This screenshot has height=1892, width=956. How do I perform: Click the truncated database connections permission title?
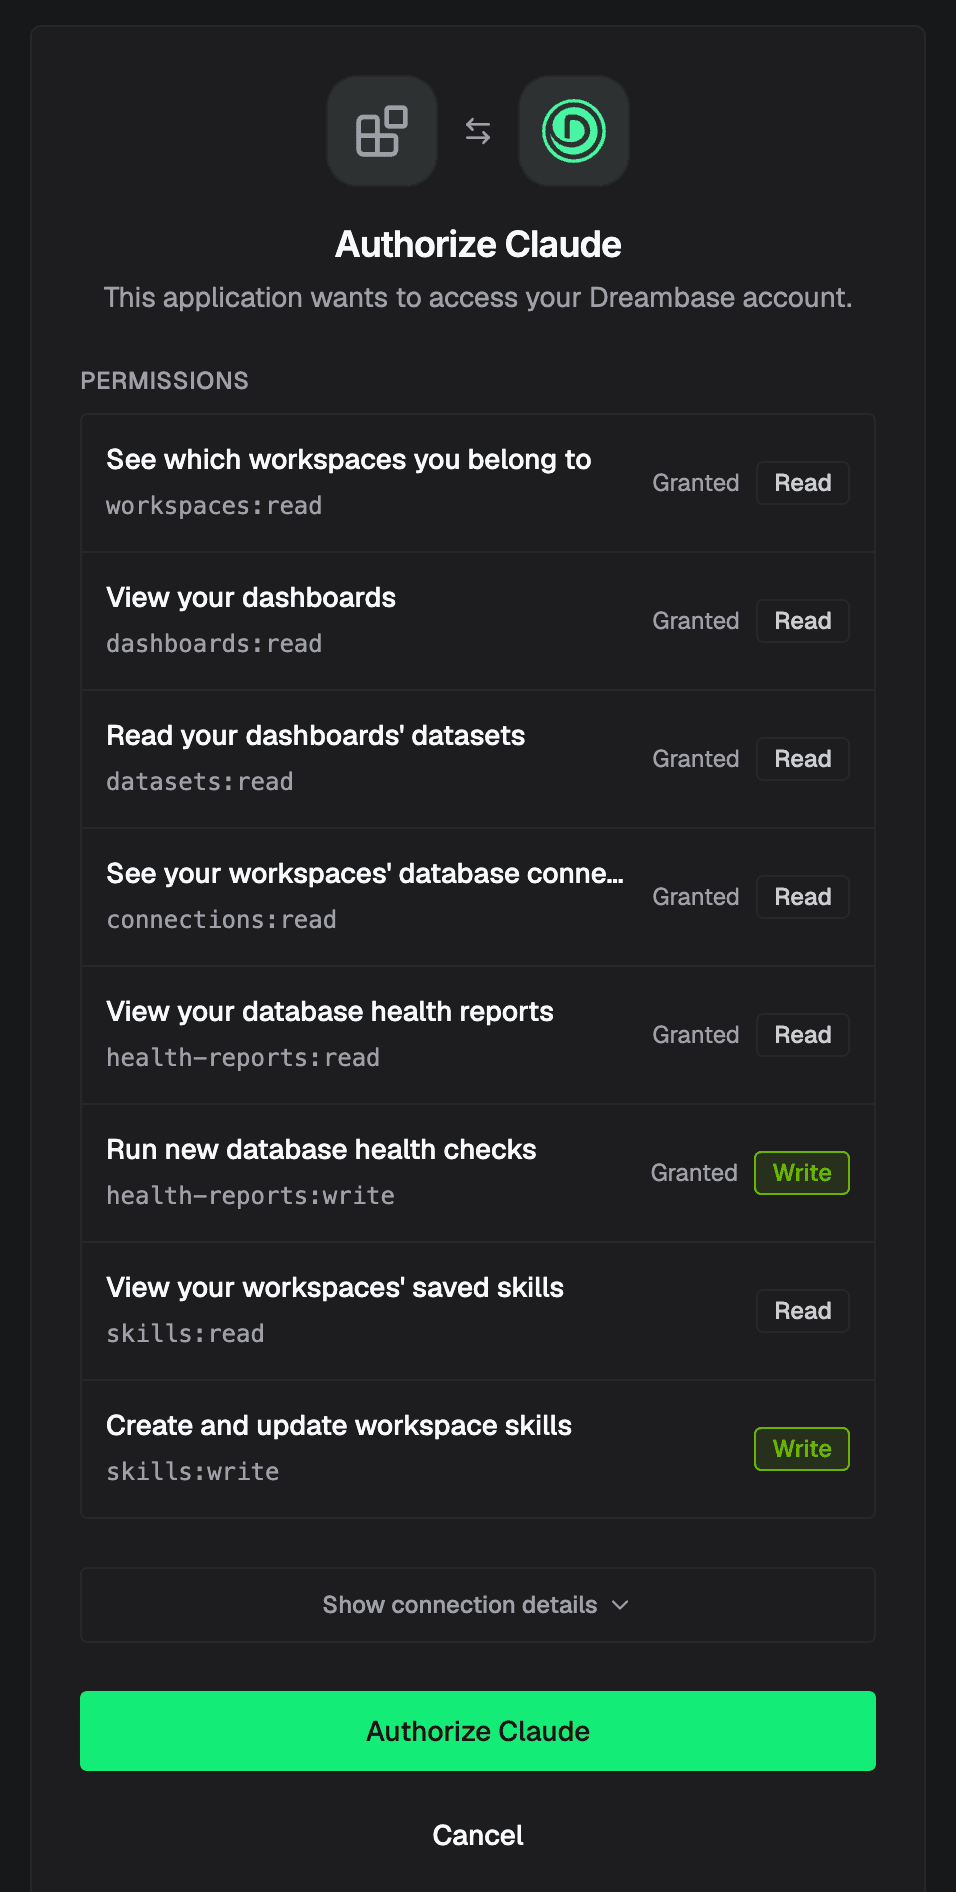click(x=365, y=873)
